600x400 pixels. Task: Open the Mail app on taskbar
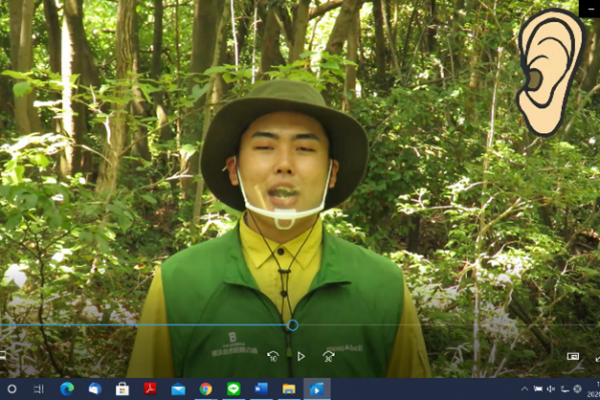(x=178, y=388)
